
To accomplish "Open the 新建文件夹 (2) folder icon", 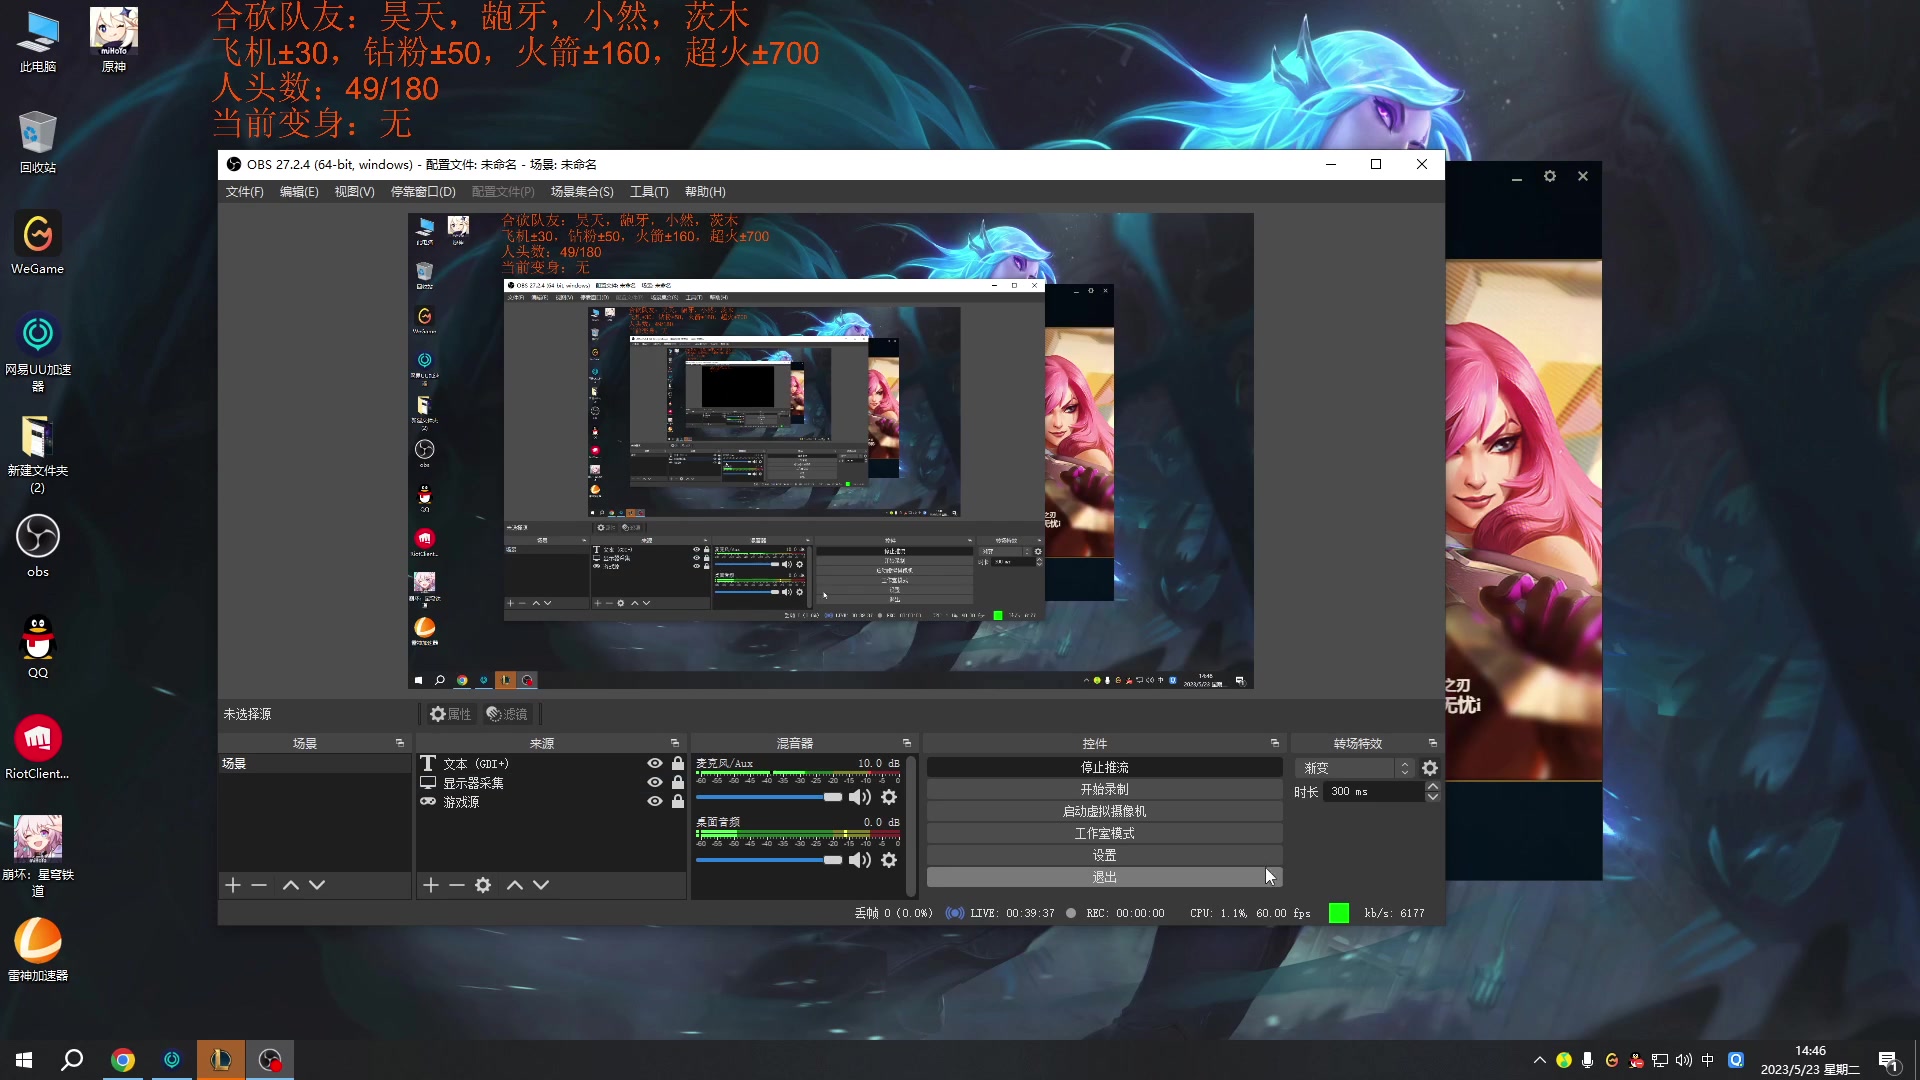I will coord(38,454).
